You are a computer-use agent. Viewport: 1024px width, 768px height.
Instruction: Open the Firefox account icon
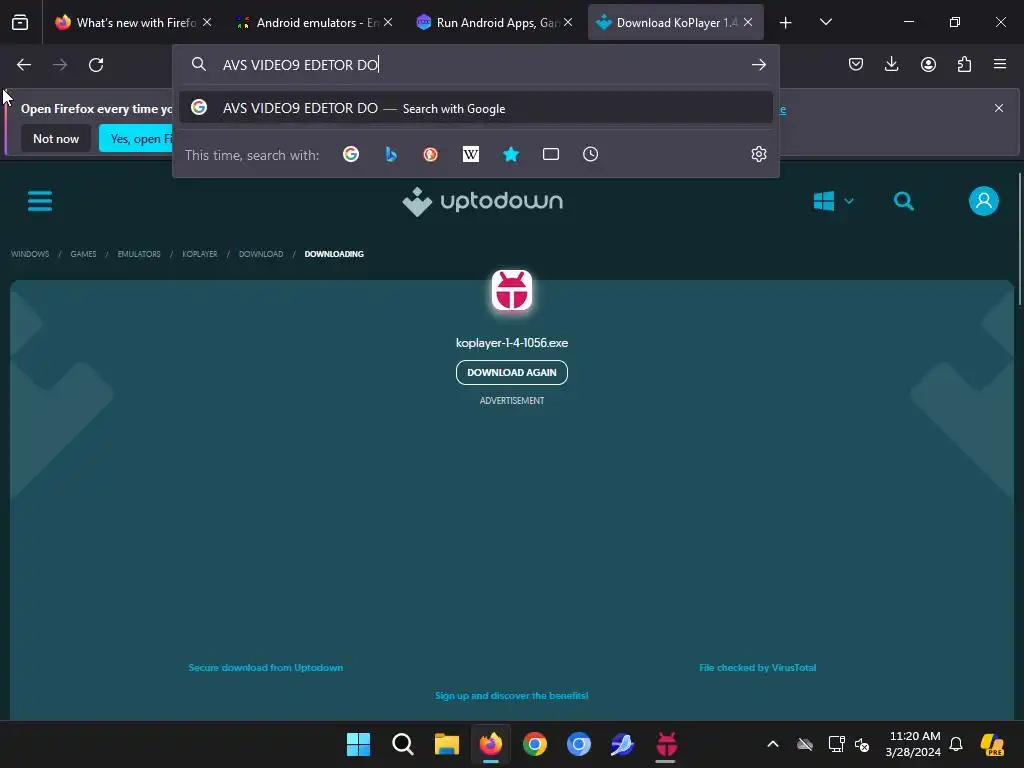(928, 64)
